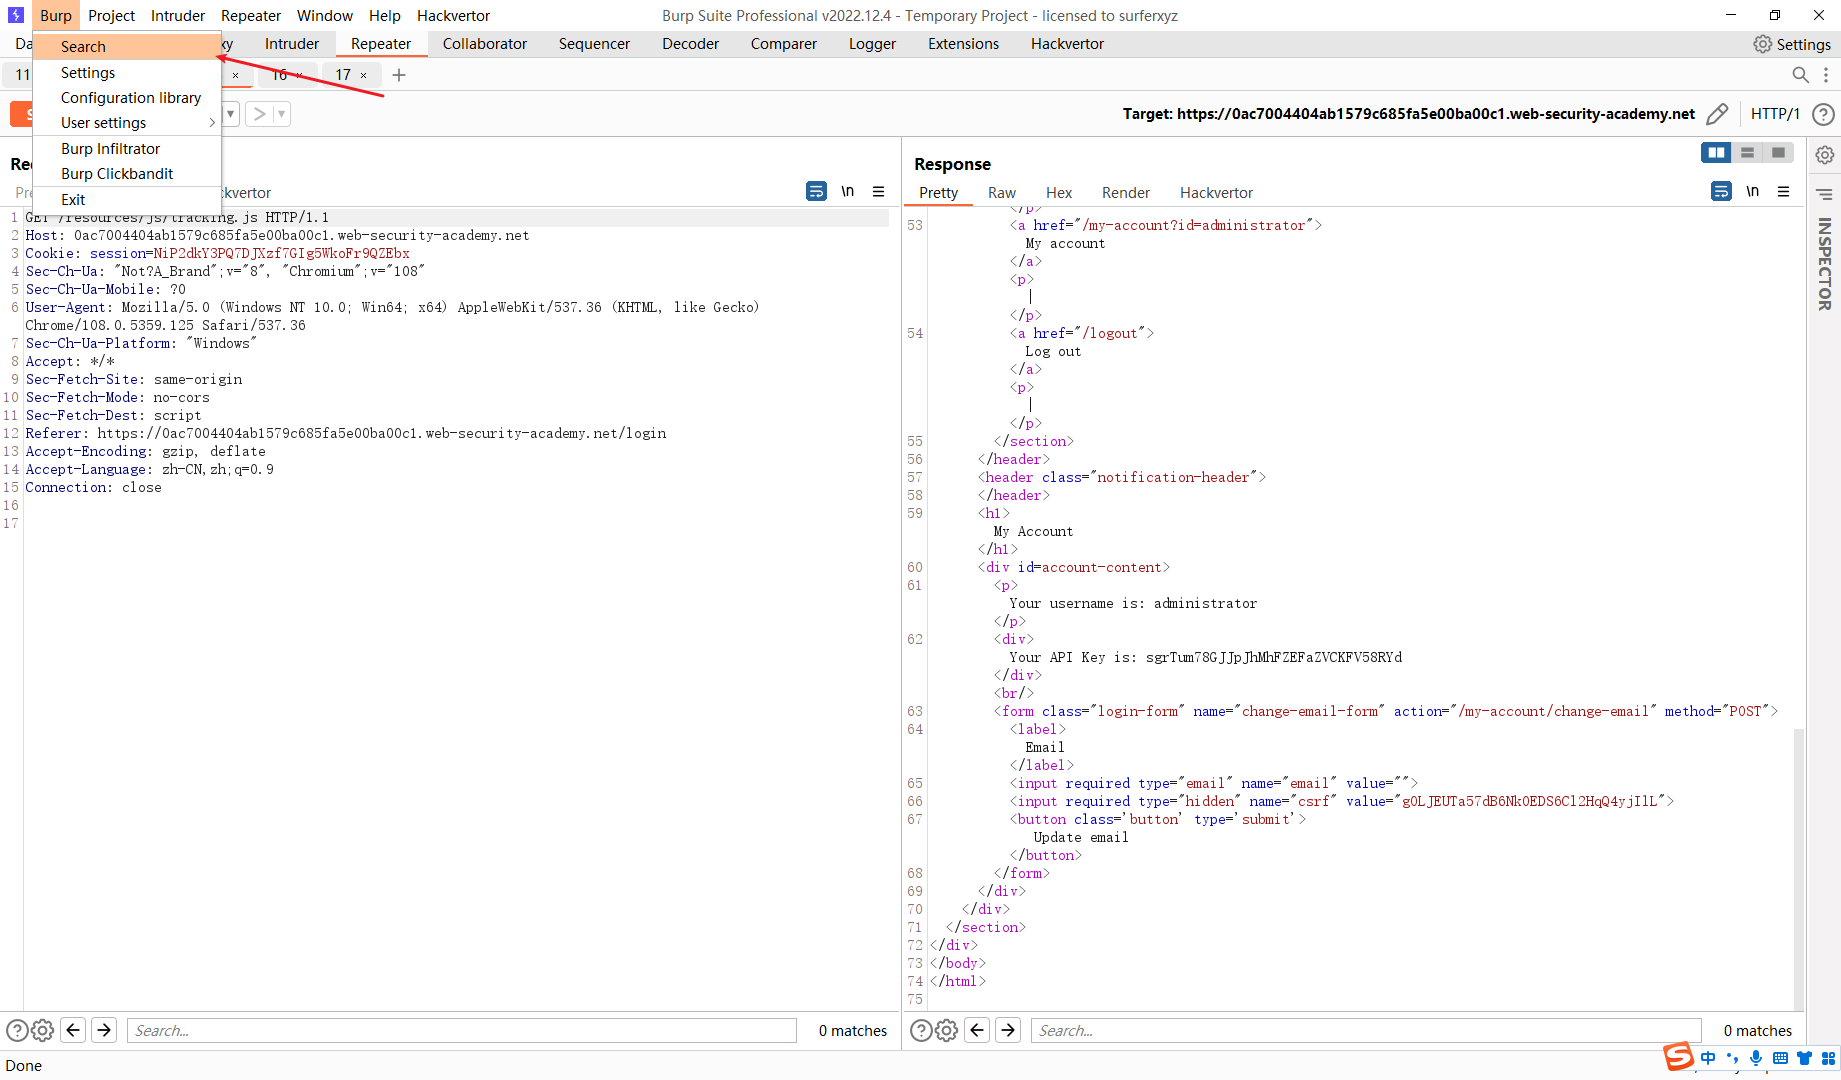The height and width of the screenshot is (1080, 1841).
Task: Toggle Chinese input mode 中 icon
Action: pos(1708,1058)
